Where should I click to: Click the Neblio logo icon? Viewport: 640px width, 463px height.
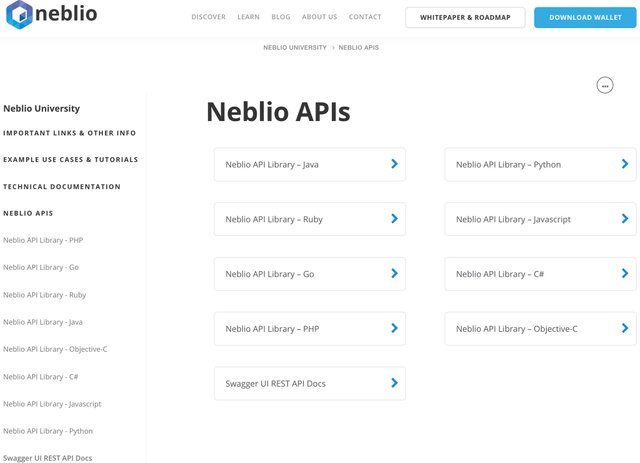(19, 15)
